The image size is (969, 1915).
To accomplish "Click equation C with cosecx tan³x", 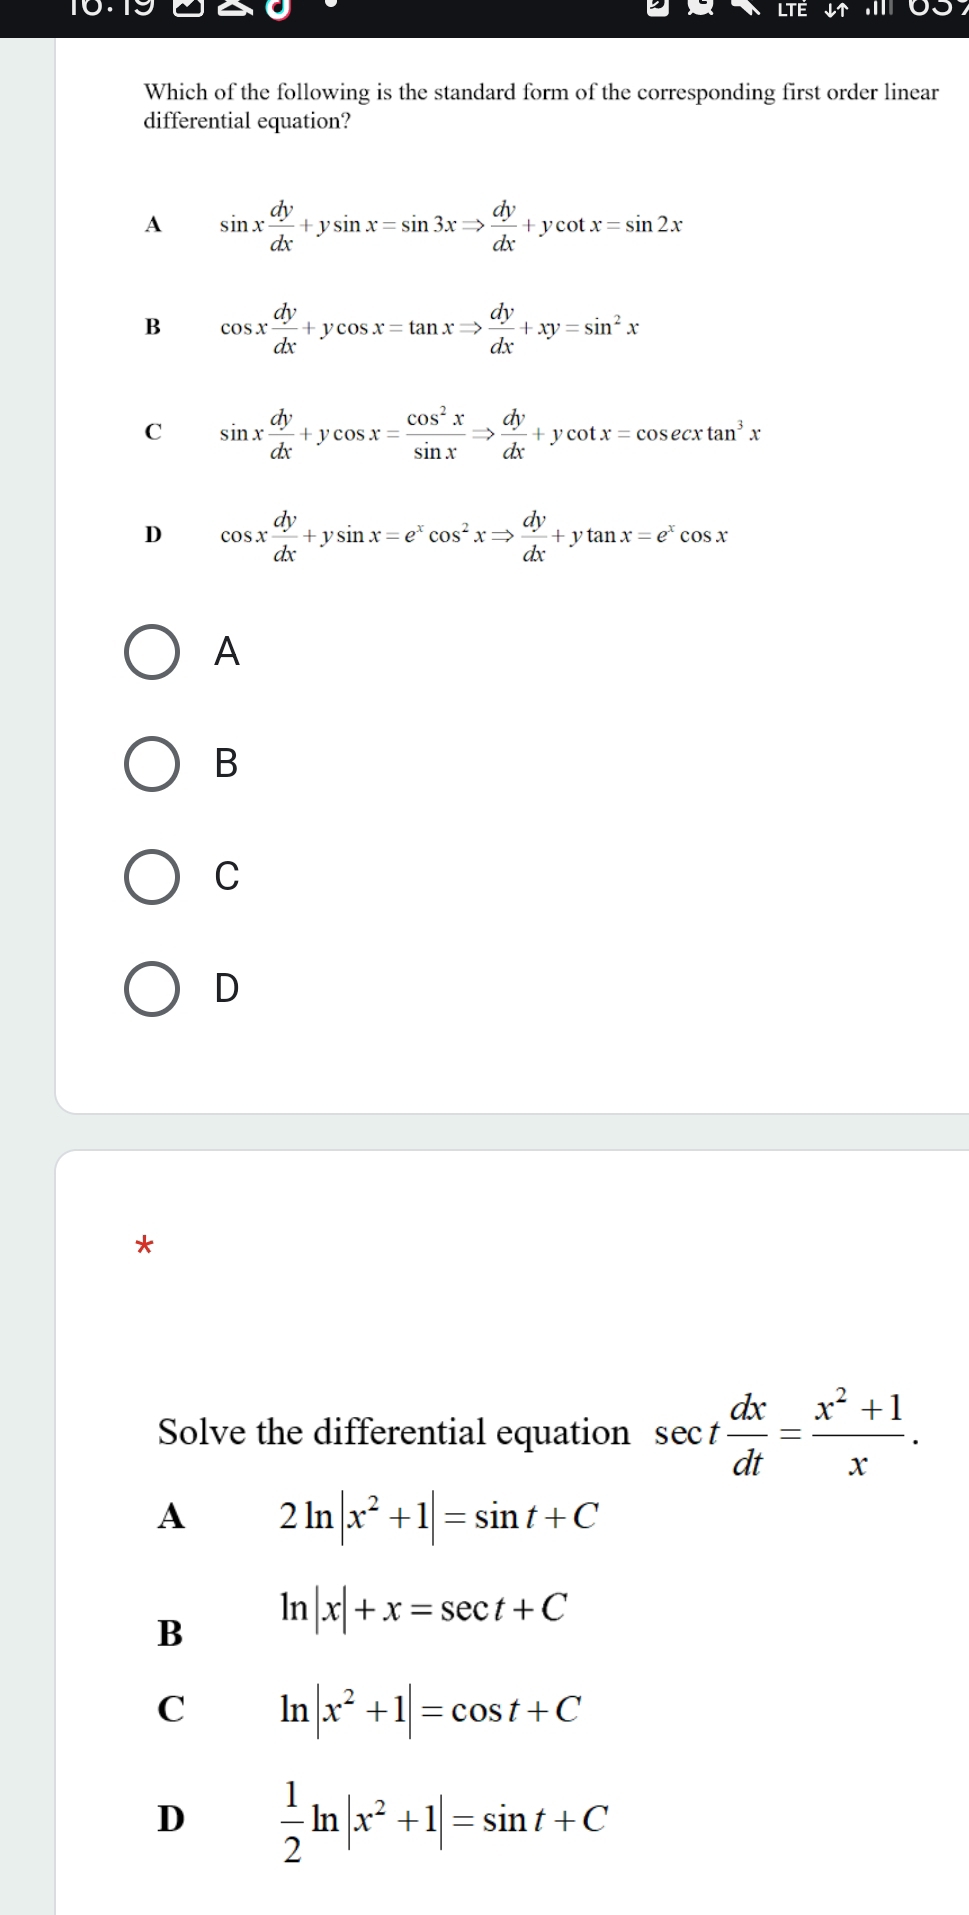I will point(491,434).
